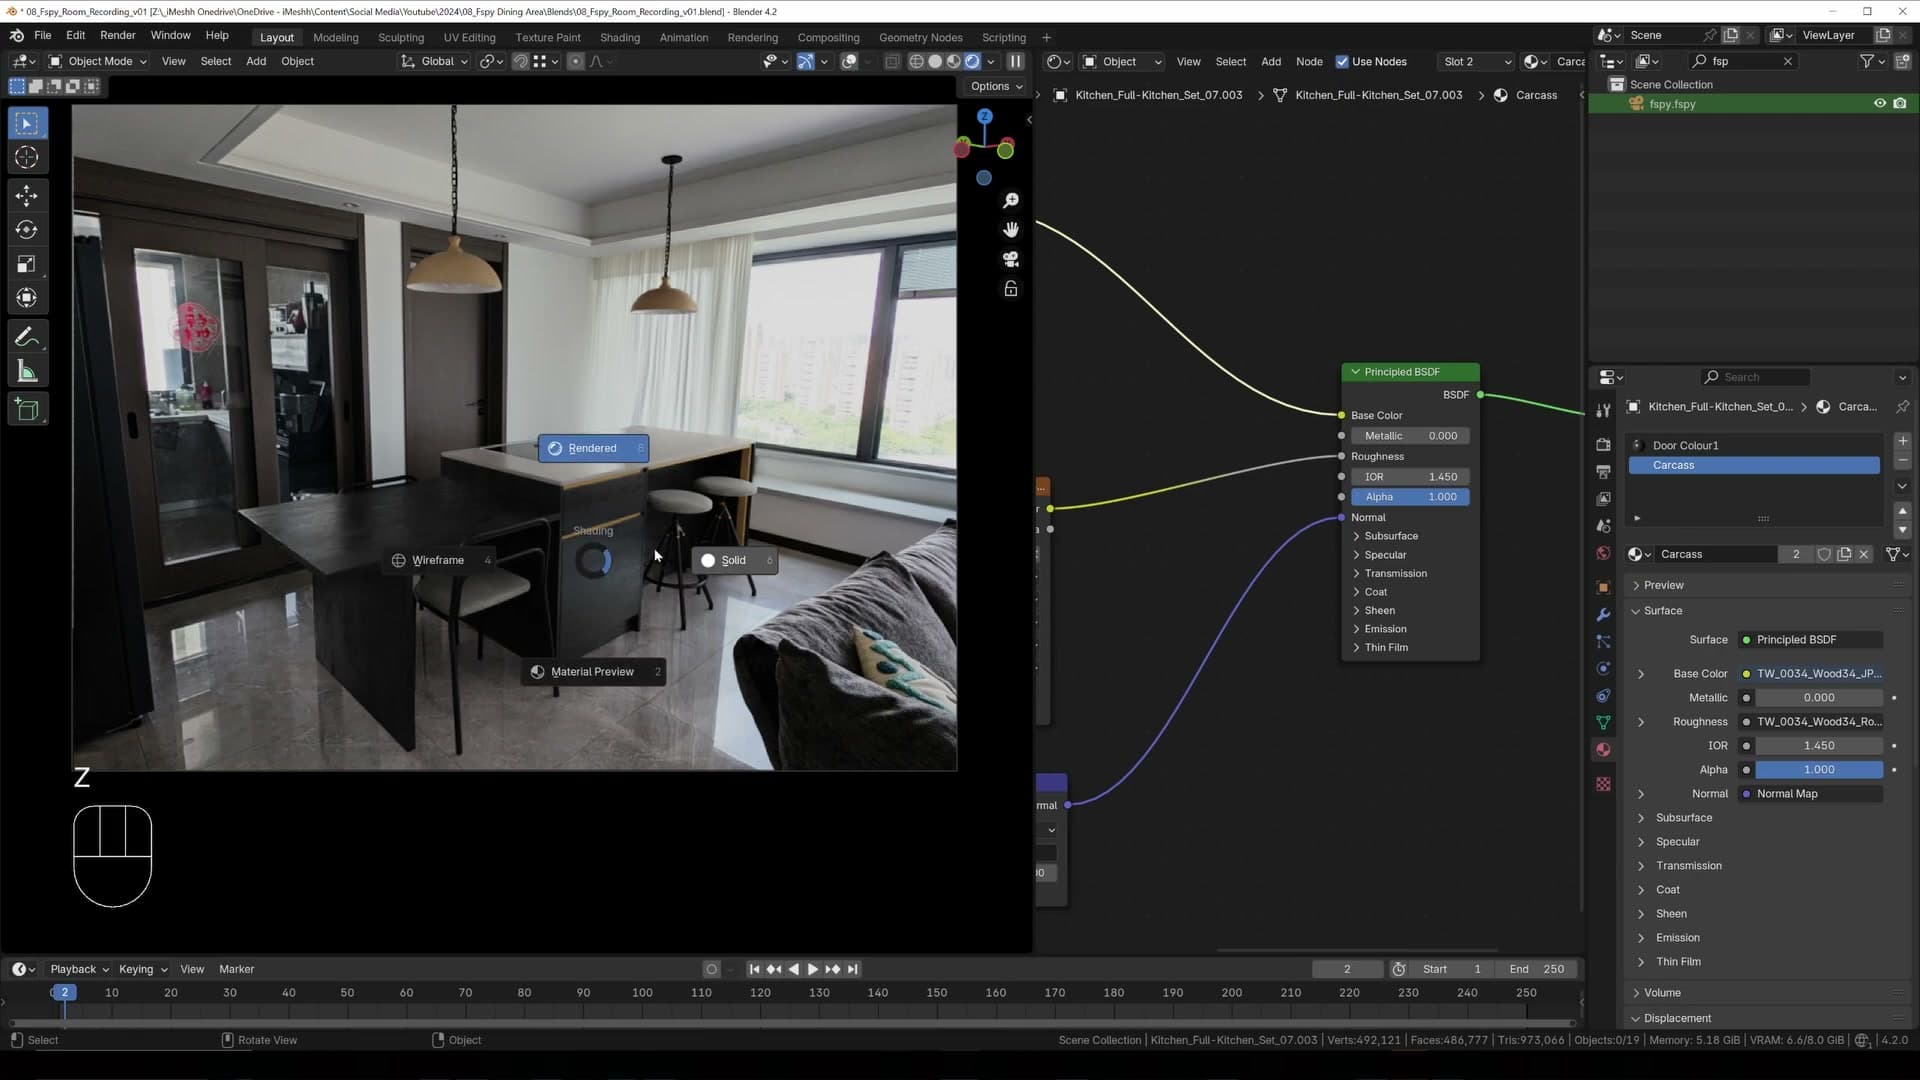
Task: Open the Modifiers wrench properties tab
Action: (x=1604, y=615)
